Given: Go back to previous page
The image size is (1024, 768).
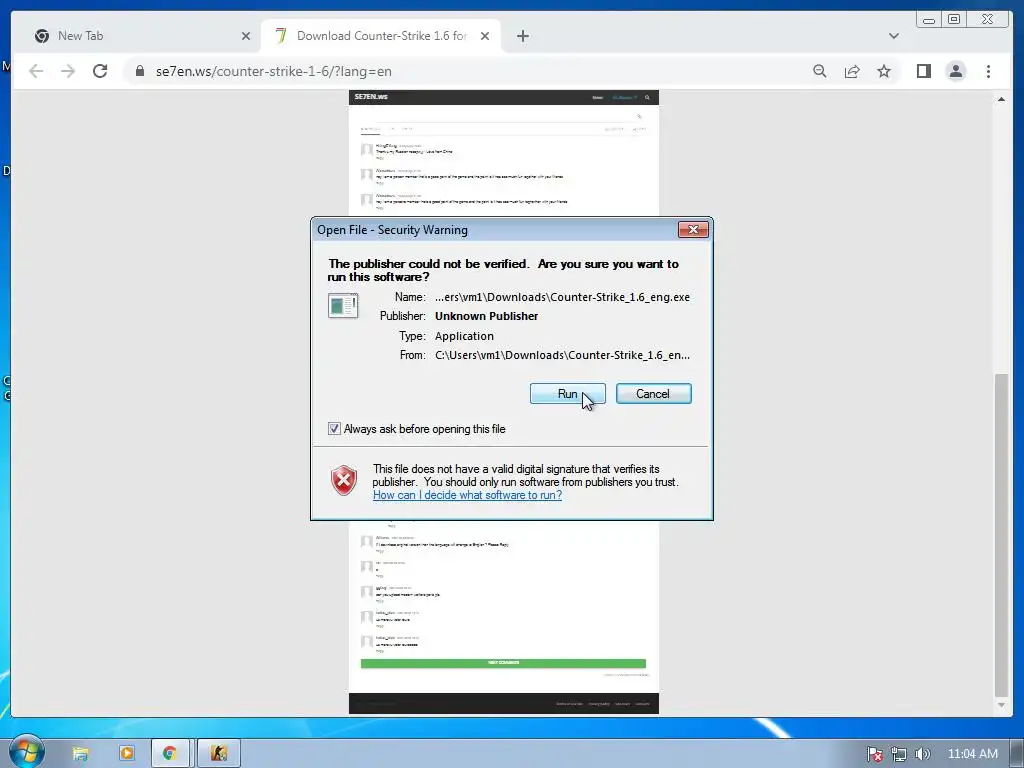Looking at the screenshot, I should [36, 71].
